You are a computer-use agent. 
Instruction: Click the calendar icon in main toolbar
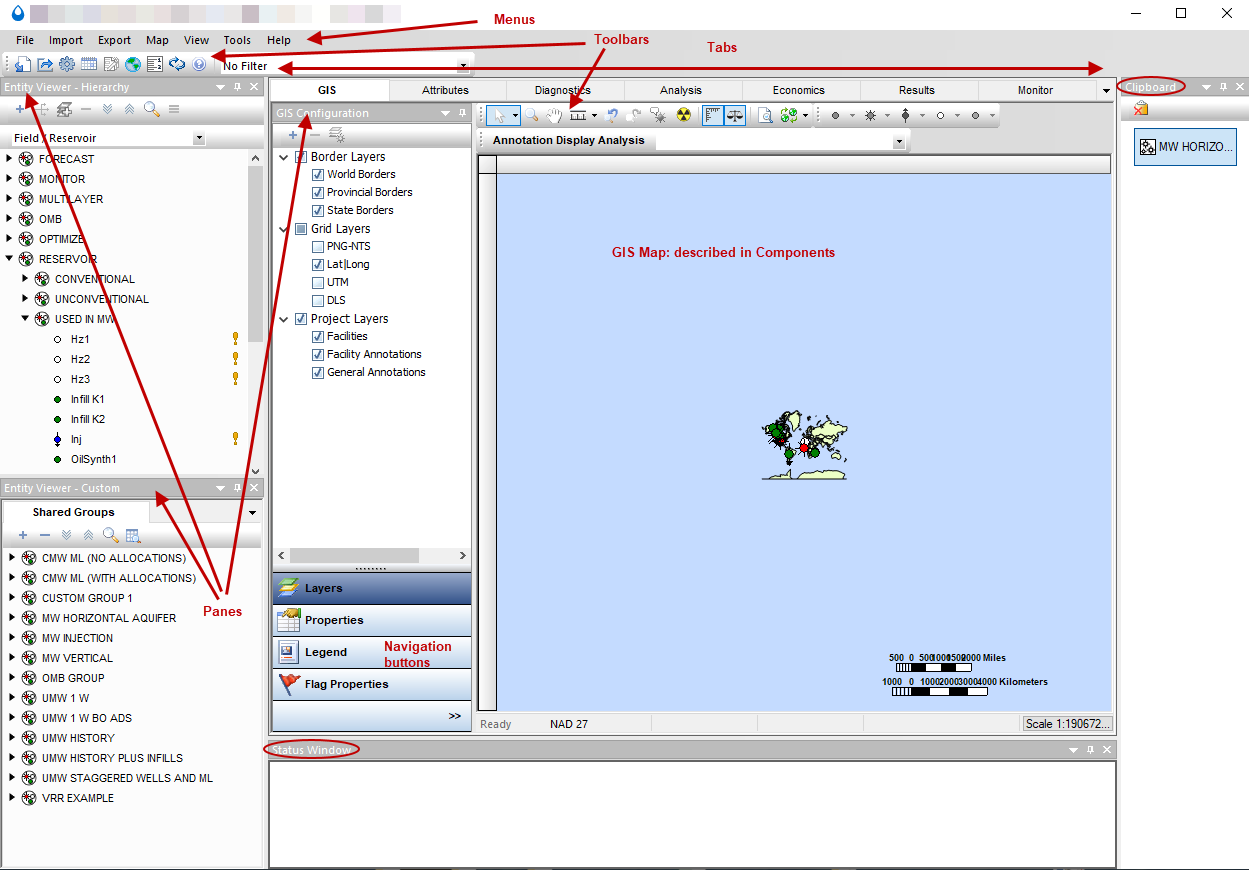tap(91, 63)
